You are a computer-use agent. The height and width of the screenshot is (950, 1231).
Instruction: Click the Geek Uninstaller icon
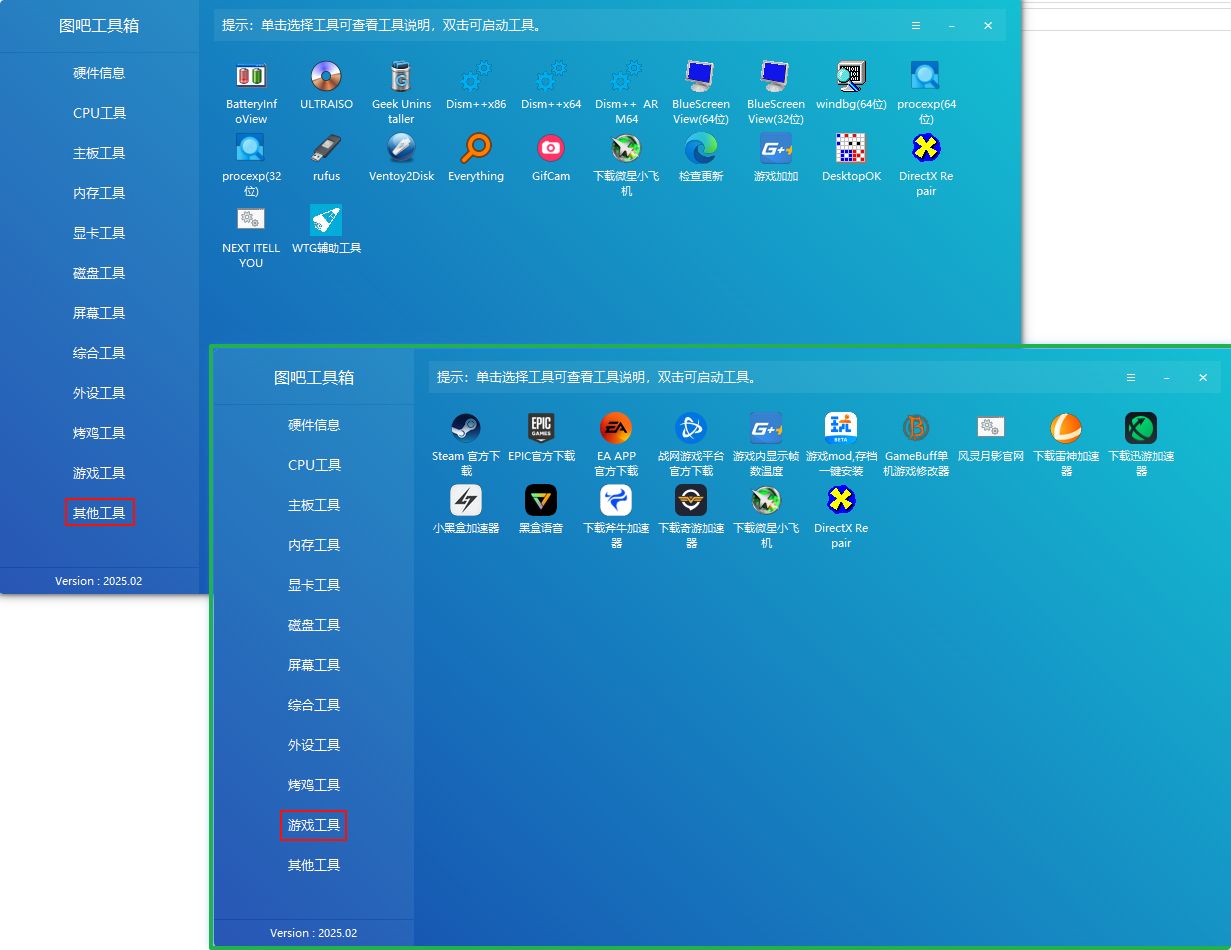pos(401,76)
